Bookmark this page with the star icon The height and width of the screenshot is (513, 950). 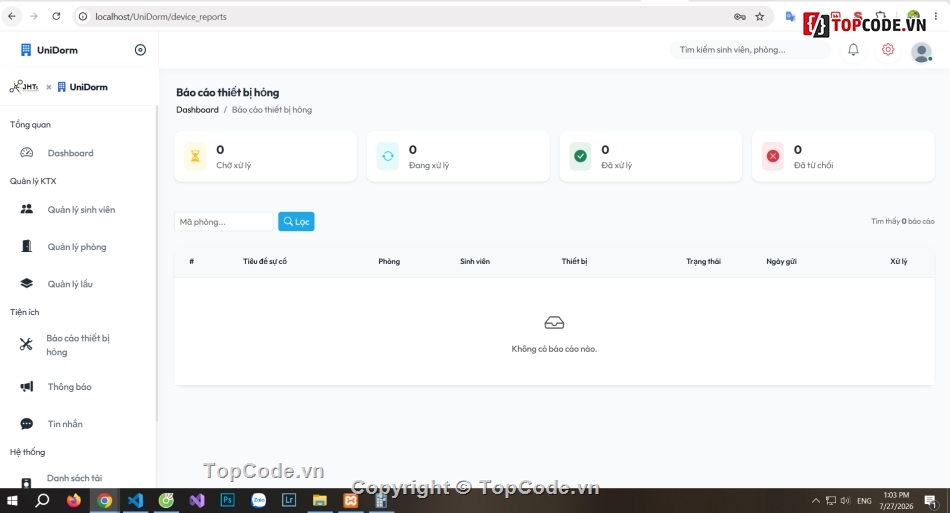[x=760, y=16]
